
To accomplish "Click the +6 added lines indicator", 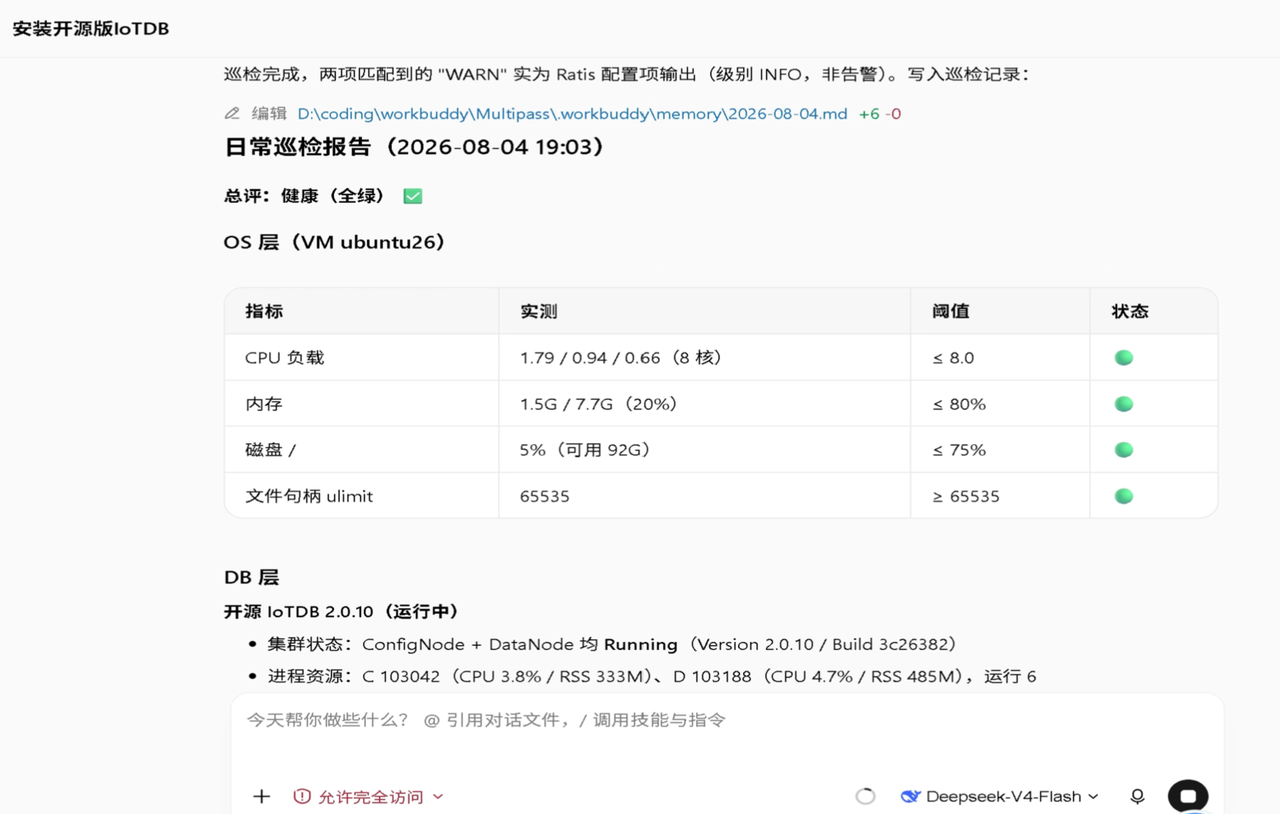I will click(869, 114).
